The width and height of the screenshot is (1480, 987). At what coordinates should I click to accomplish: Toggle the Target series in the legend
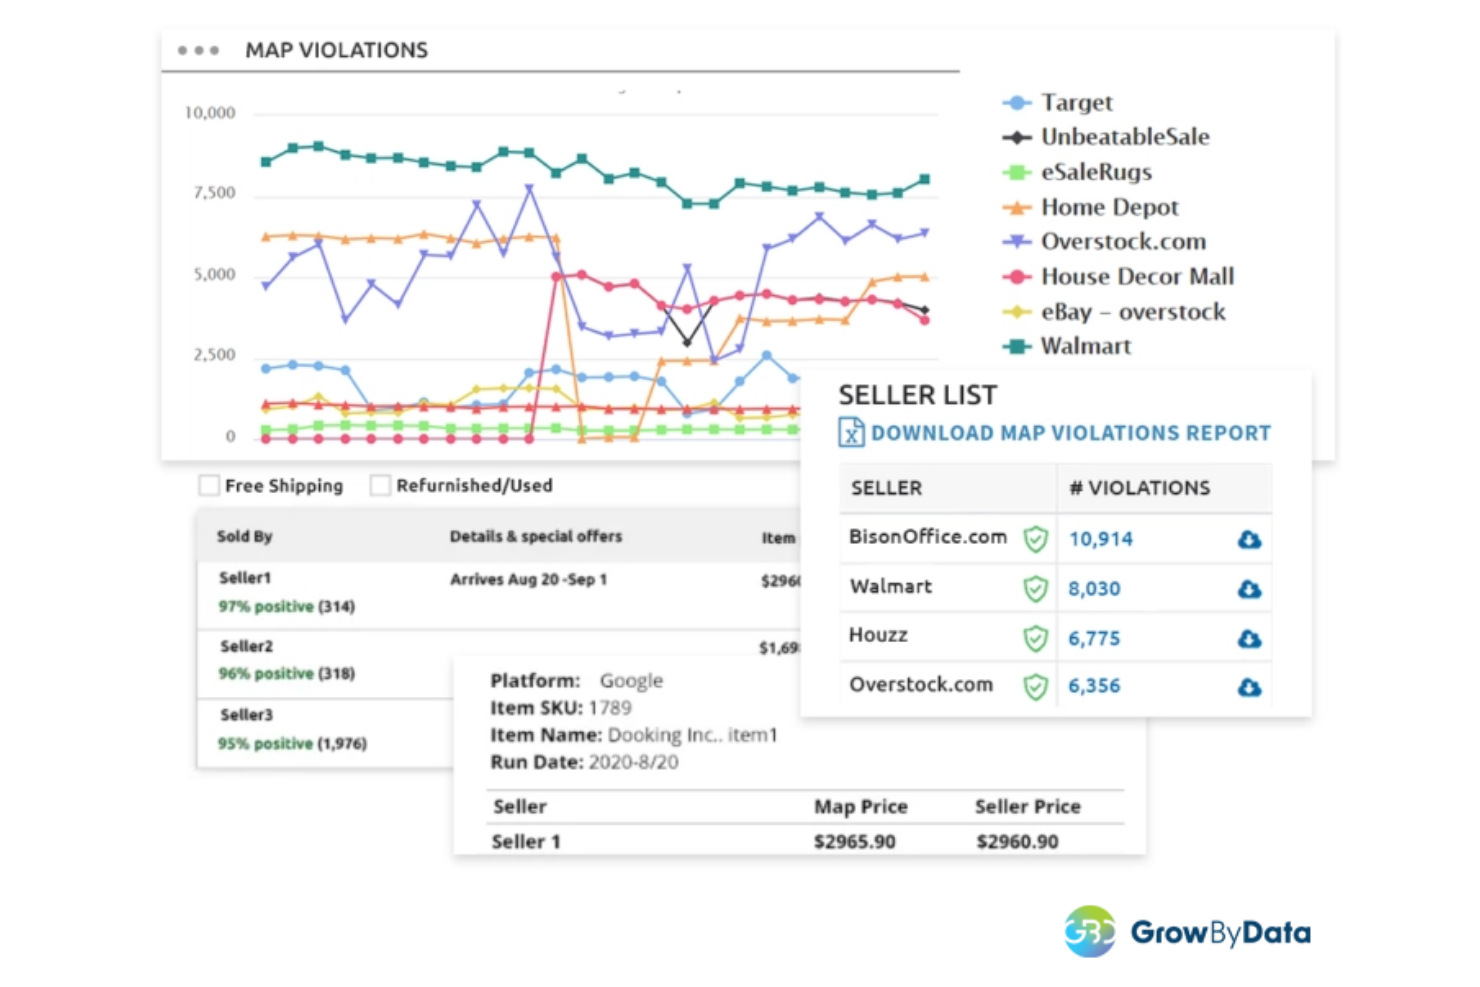pos(1058,102)
